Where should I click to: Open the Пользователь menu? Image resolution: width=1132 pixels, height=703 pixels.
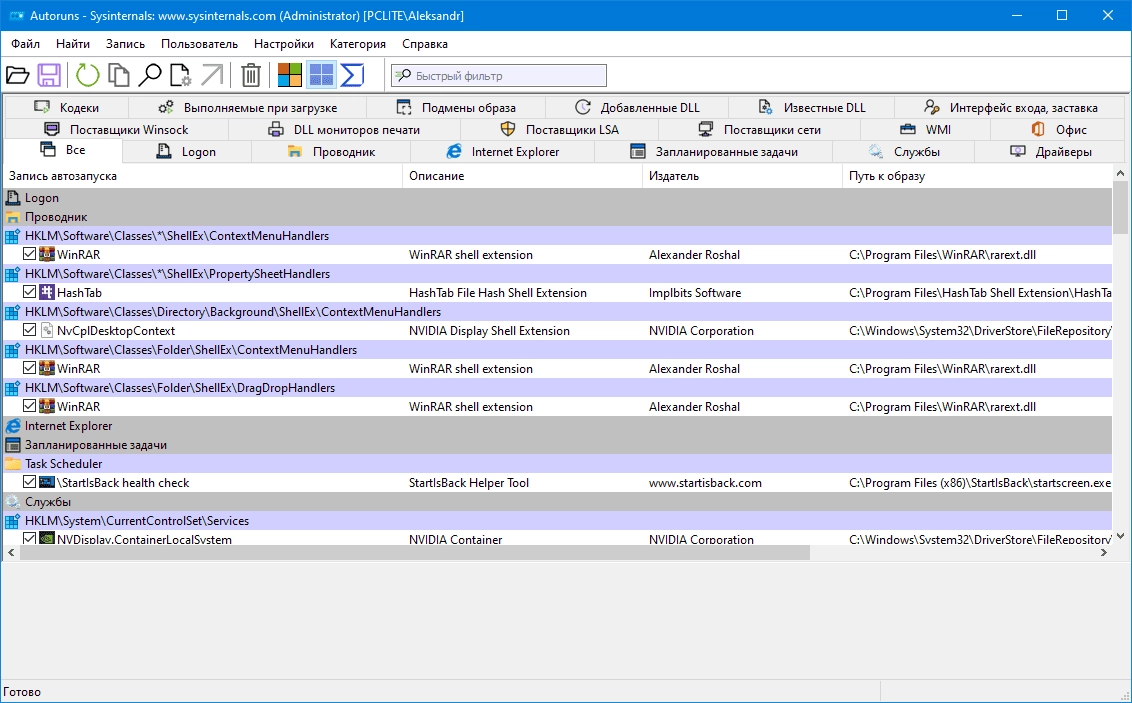click(199, 44)
